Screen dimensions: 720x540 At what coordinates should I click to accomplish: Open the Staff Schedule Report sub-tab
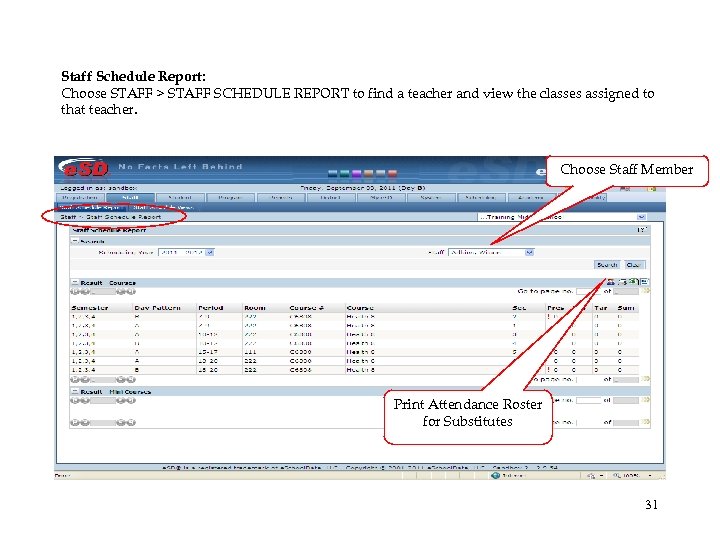90,208
